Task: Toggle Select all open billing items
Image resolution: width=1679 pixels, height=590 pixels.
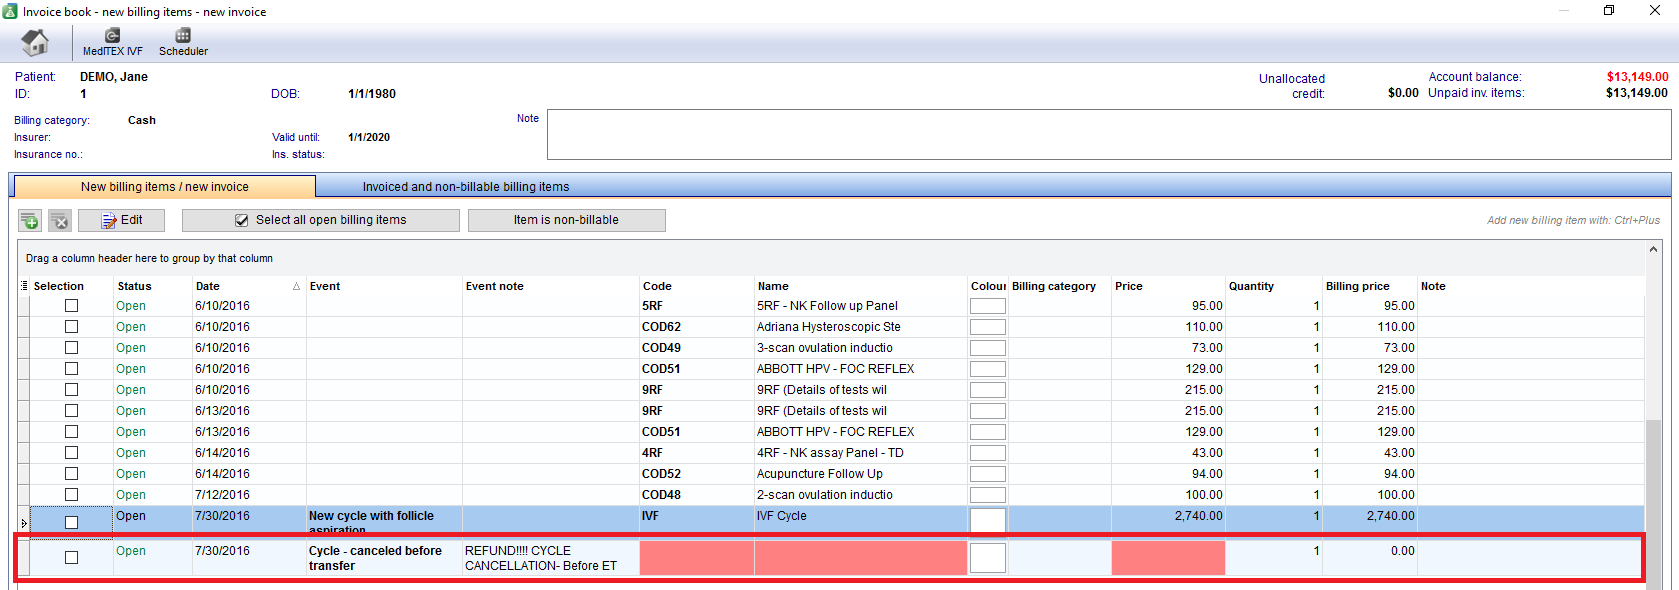Action: point(321,220)
